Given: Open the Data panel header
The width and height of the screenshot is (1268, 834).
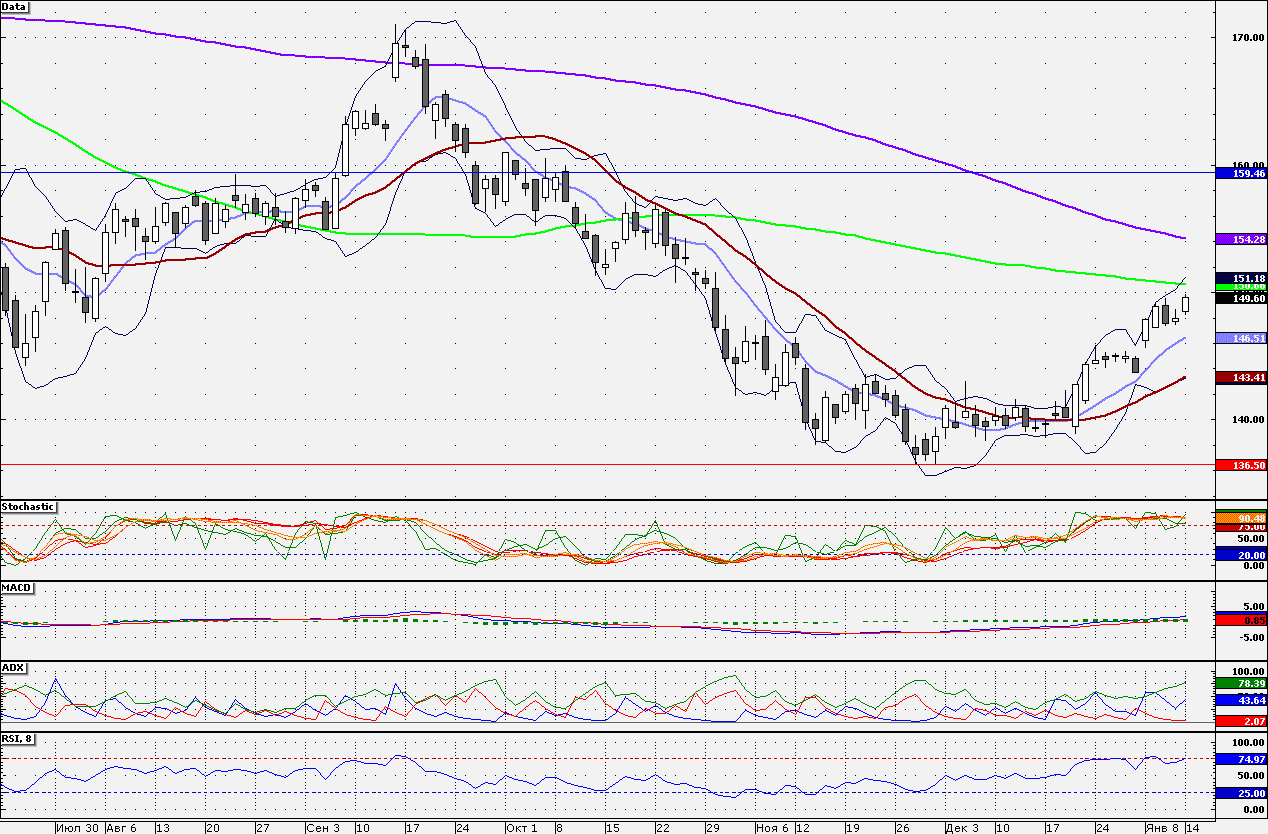Looking at the screenshot, I should click(x=14, y=7).
